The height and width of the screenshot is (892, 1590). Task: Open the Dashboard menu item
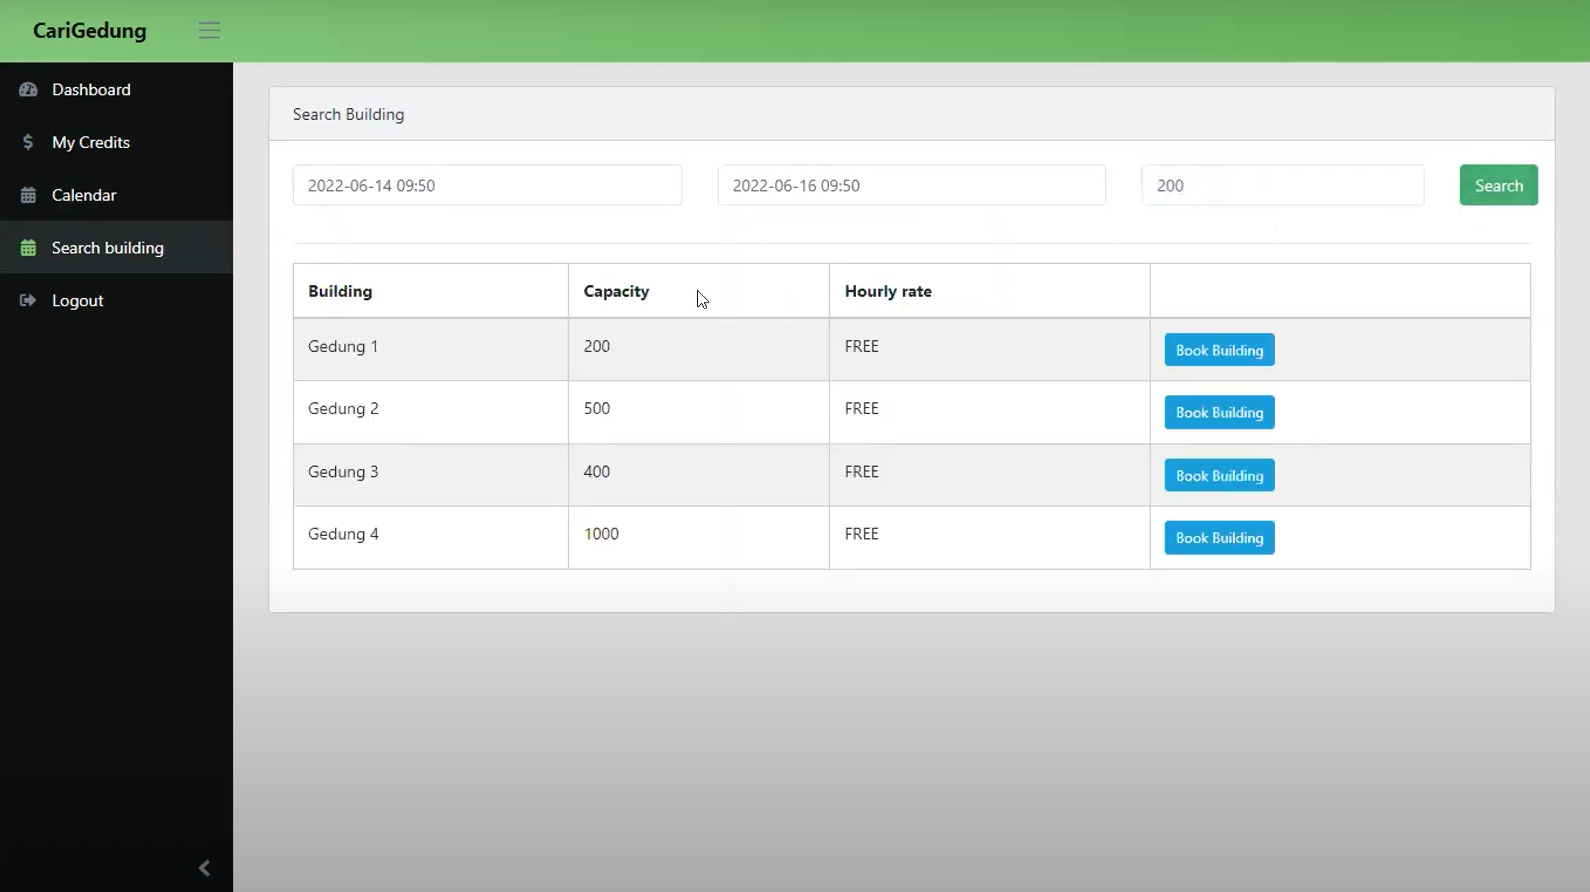point(116,89)
